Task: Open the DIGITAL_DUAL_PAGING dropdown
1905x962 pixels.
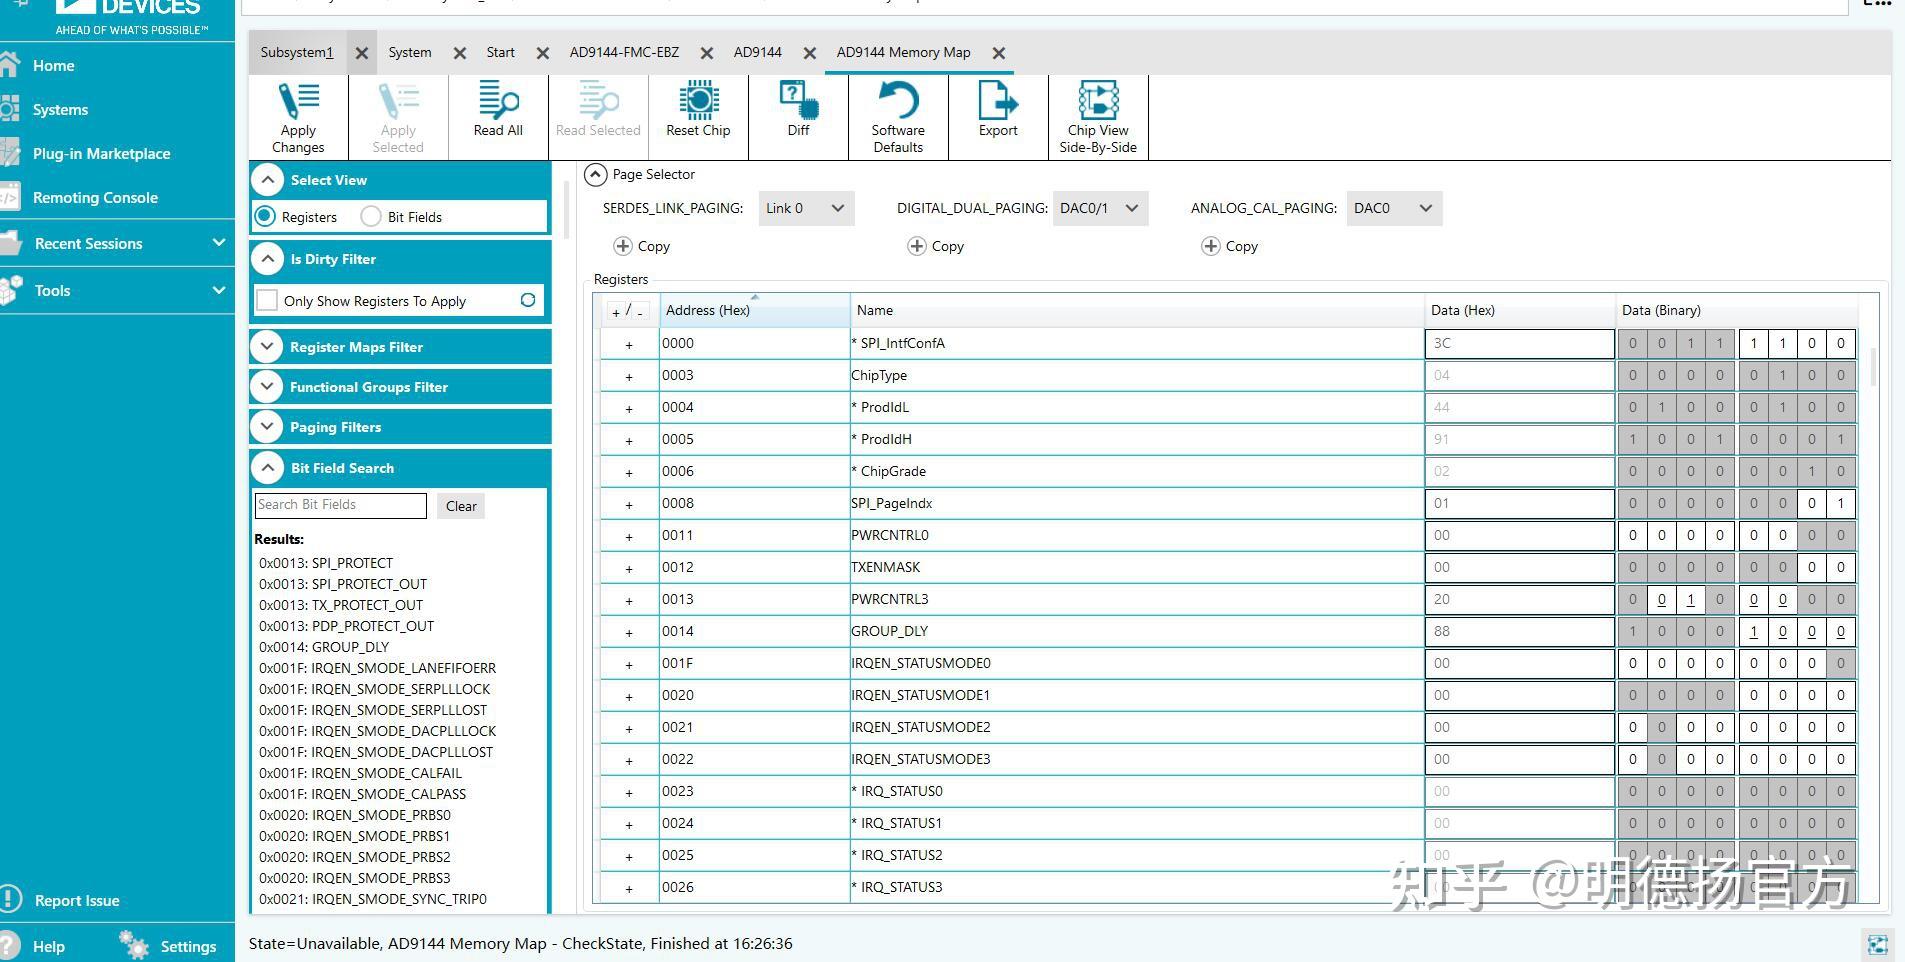Action: pos(1099,208)
